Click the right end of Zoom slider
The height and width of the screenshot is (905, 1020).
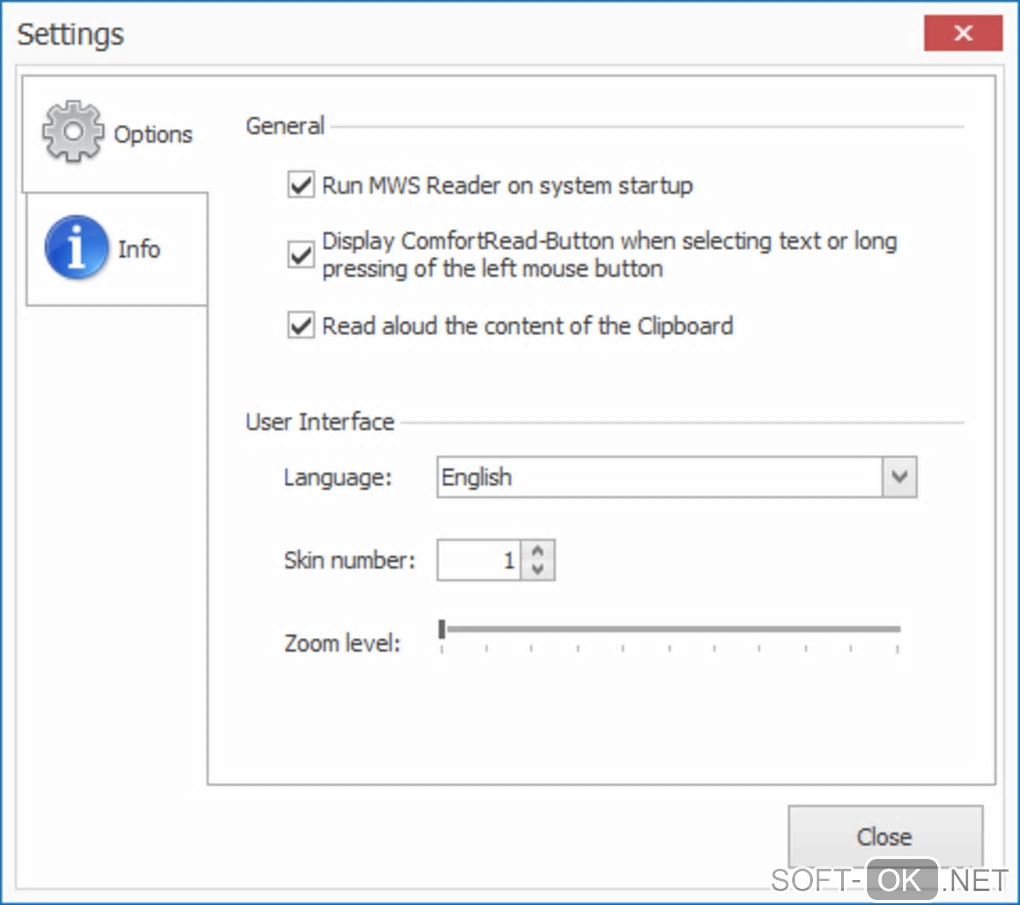click(897, 629)
